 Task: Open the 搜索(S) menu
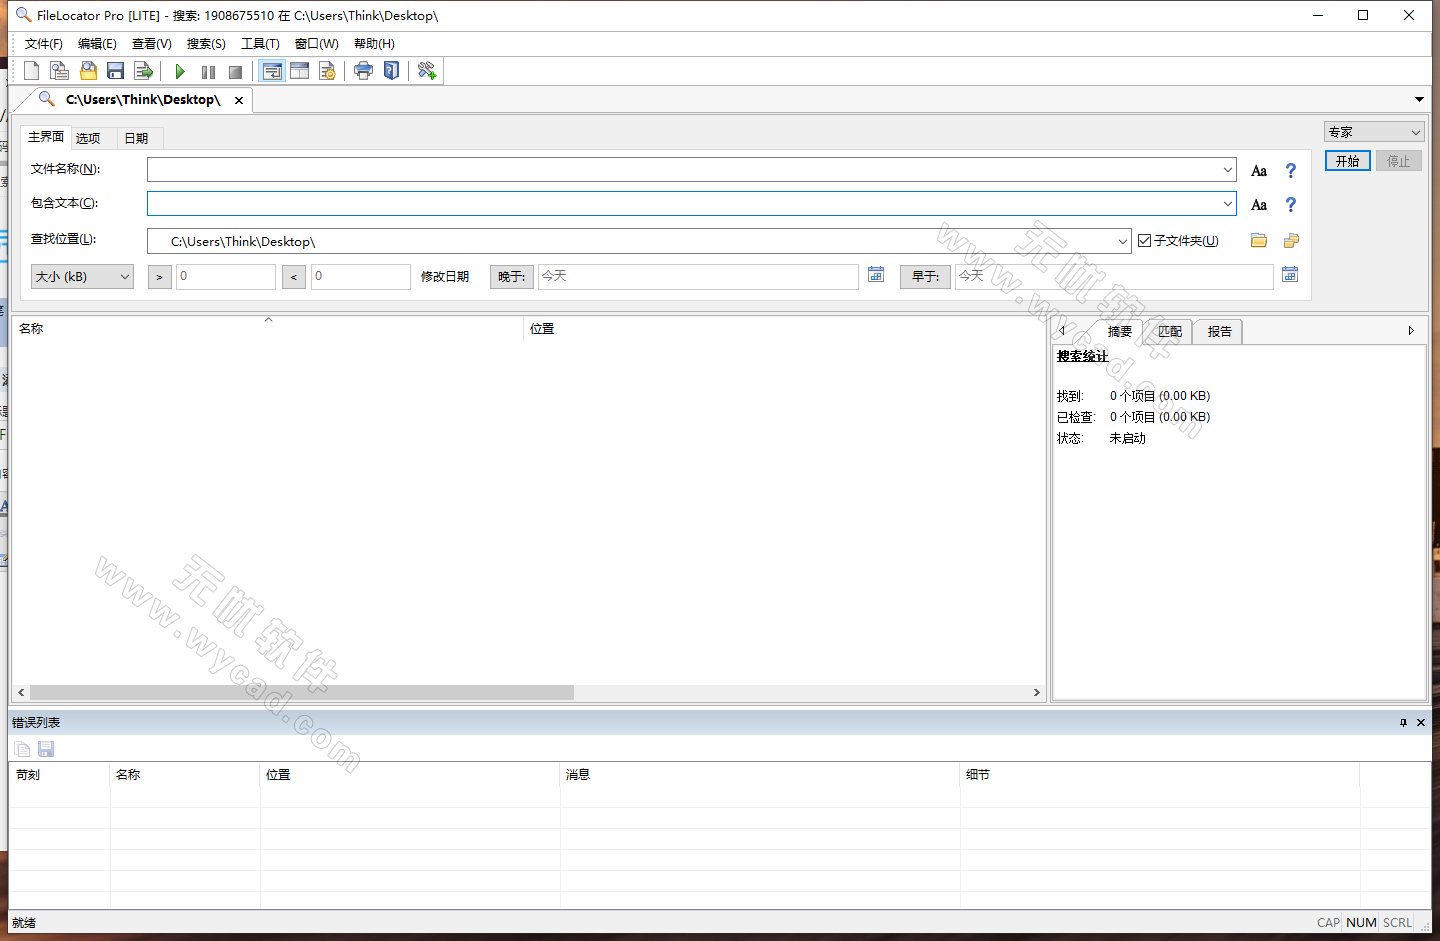[206, 44]
